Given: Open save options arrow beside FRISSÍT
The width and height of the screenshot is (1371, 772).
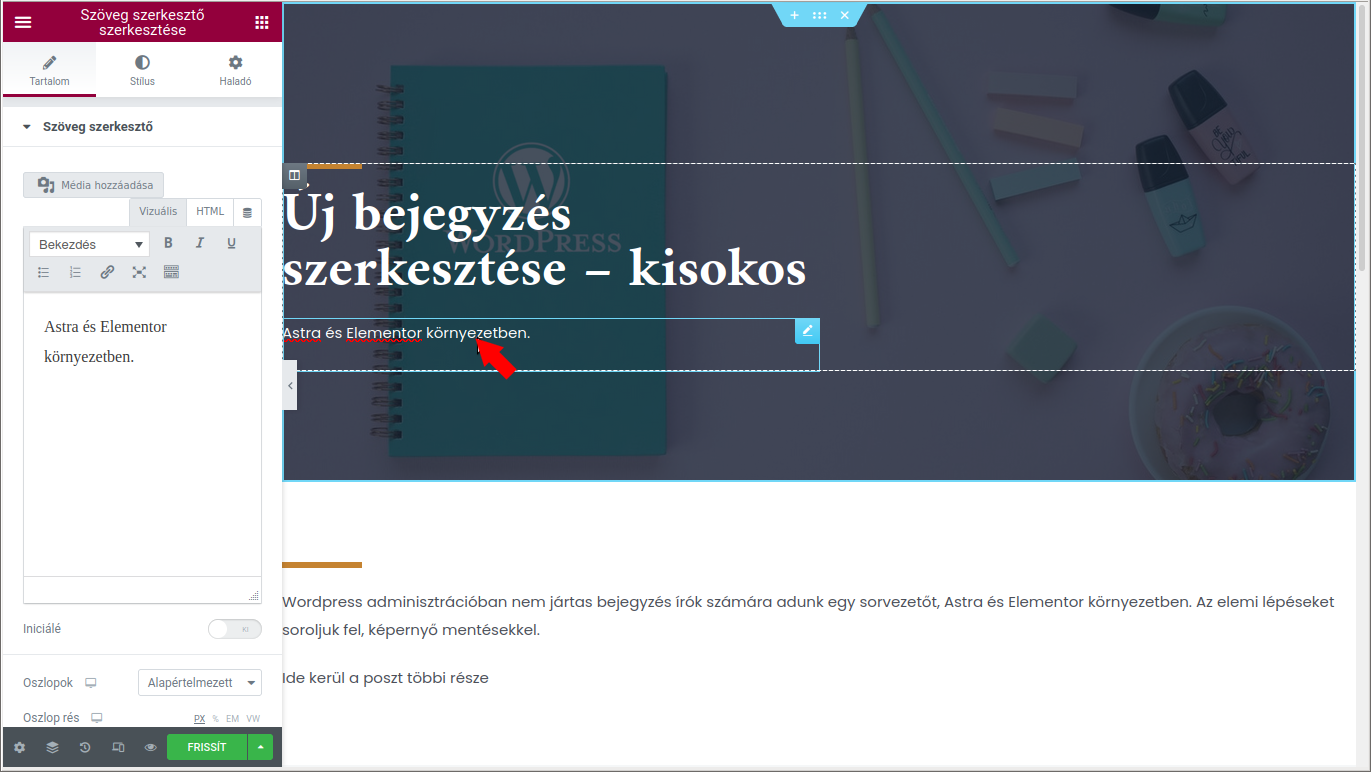Looking at the screenshot, I should pos(260,747).
